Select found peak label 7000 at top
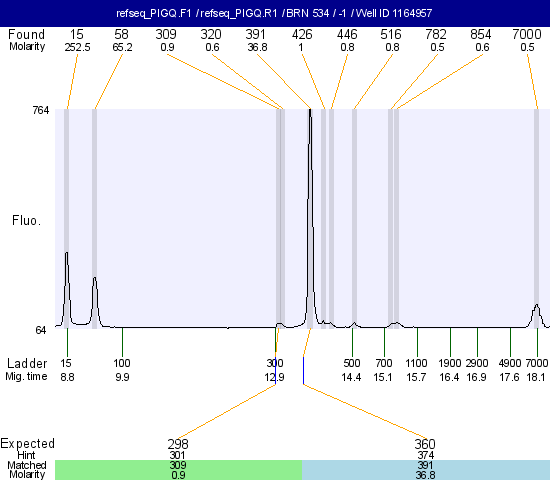Viewport: 550px width, 480px height. coord(526,34)
